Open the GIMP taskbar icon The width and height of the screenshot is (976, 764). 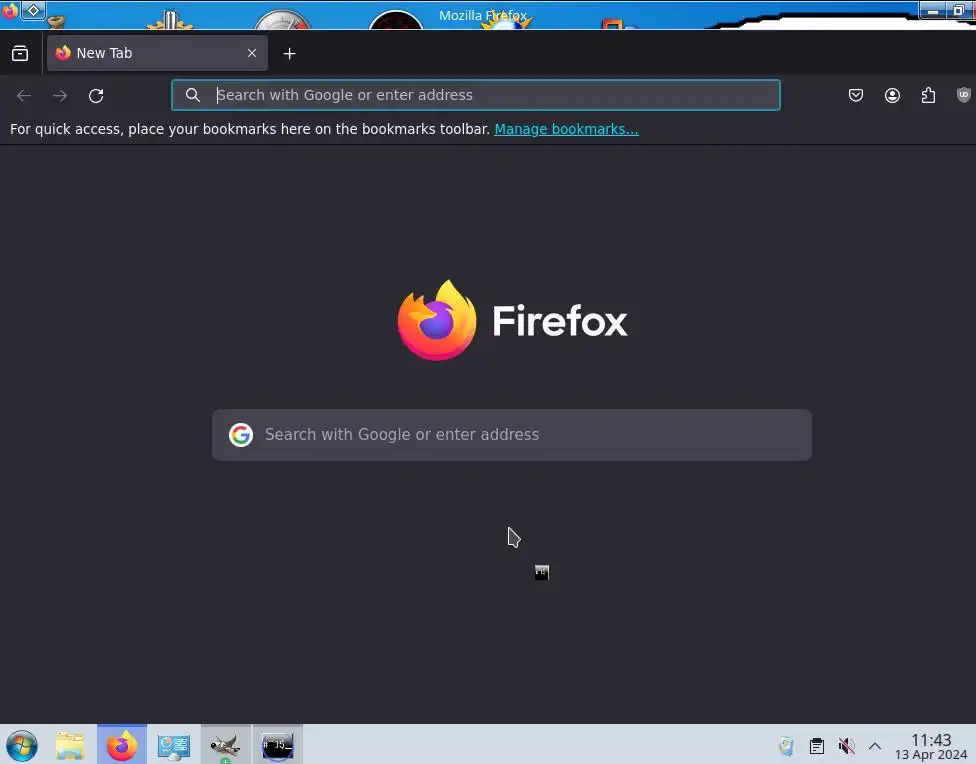225,745
